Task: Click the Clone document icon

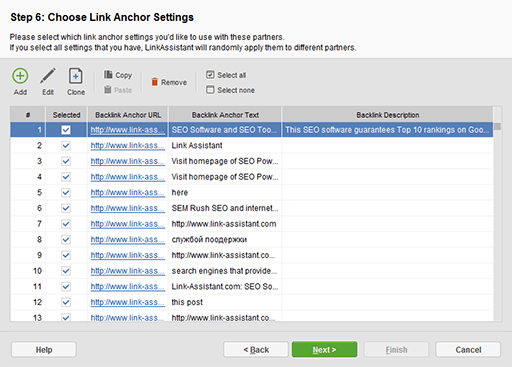Action: (x=76, y=76)
